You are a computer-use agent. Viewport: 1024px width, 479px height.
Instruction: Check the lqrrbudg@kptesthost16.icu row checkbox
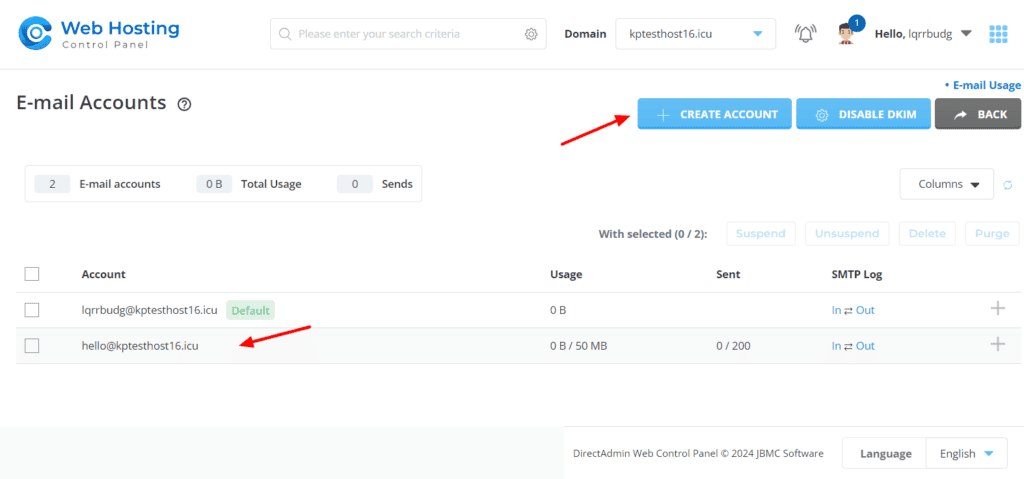click(32, 310)
